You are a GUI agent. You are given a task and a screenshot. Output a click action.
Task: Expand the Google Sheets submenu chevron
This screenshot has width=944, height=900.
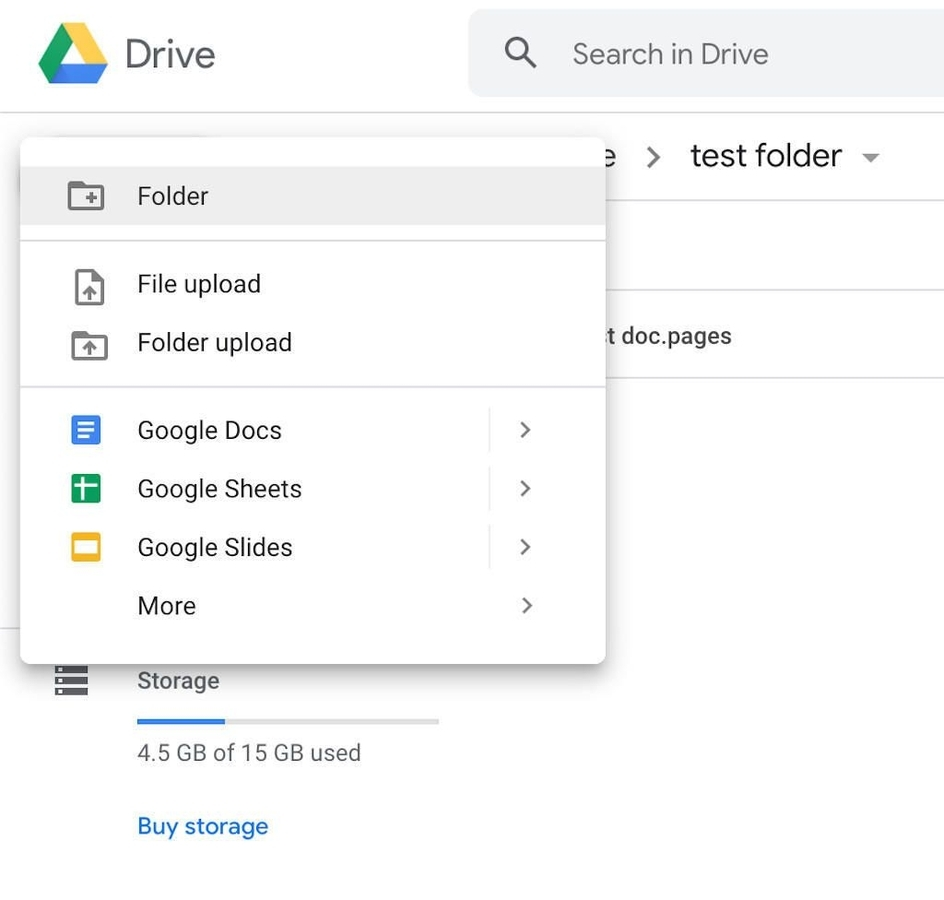tap(525, 489)
